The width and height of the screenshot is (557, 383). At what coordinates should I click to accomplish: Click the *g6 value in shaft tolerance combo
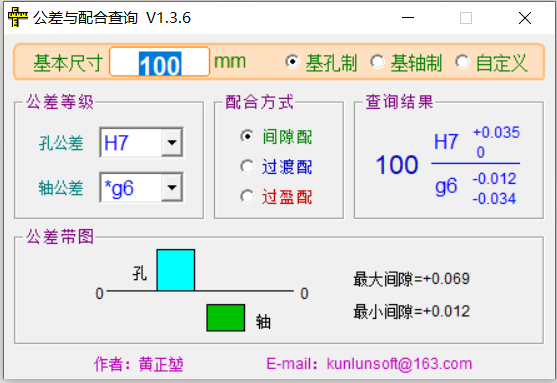click(x=119, y=188)
